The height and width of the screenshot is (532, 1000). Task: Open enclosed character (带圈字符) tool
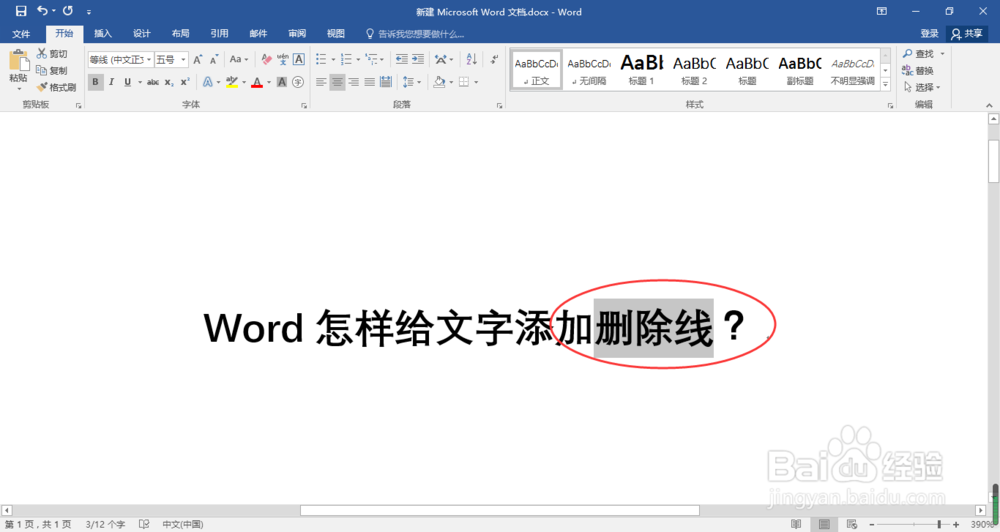pos(298,82)
